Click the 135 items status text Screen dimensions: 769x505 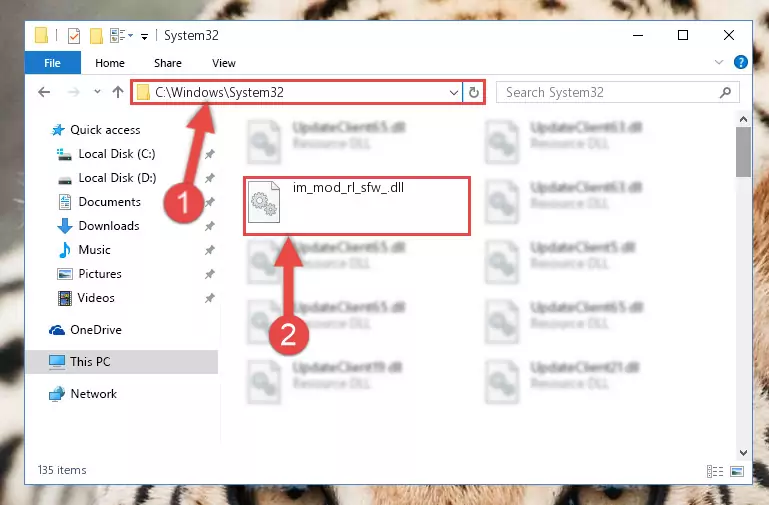(62, 470)
